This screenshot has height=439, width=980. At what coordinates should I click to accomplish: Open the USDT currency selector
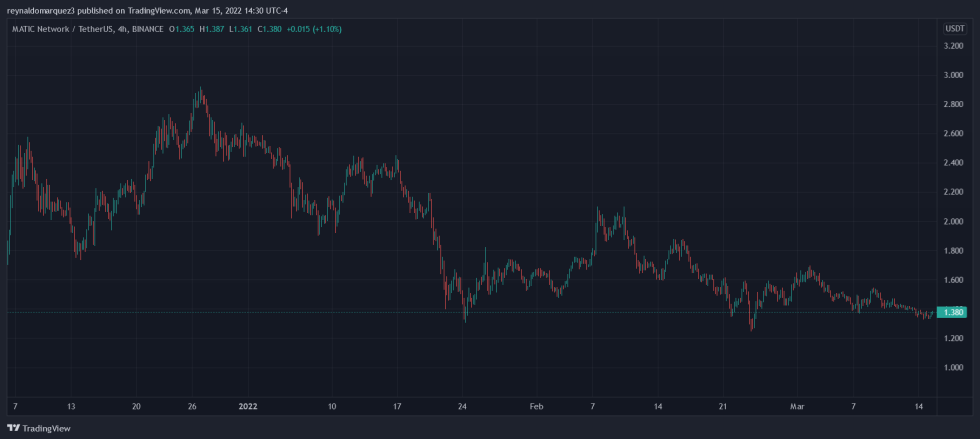(x=954, y=29)
